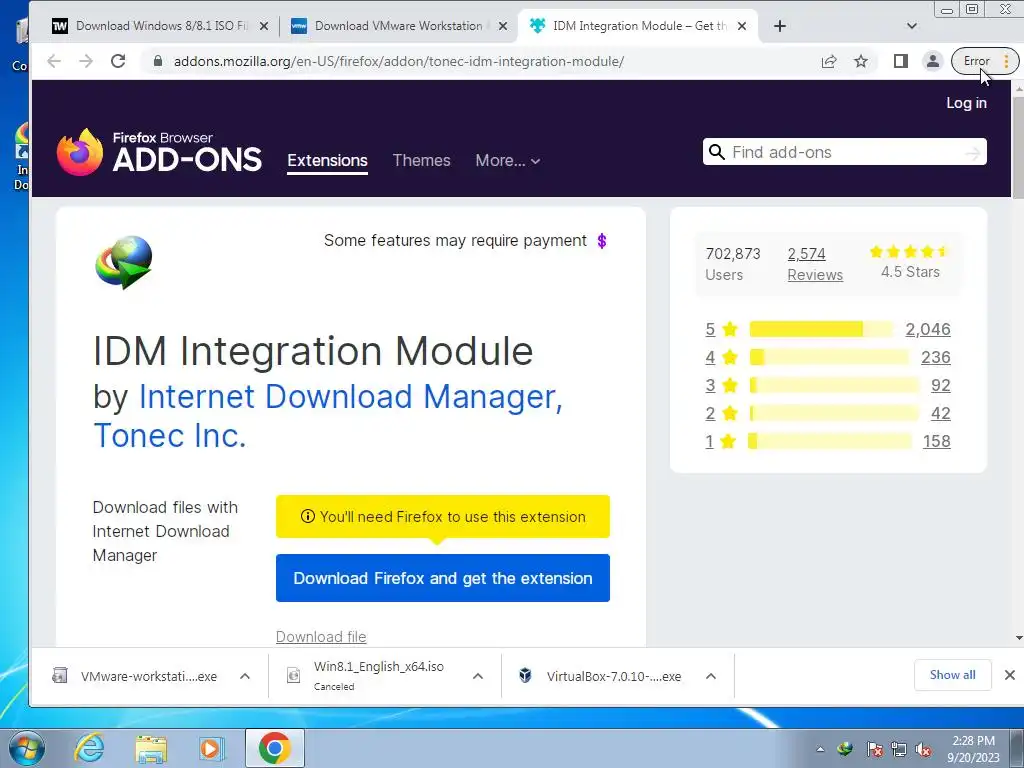Open Windows Explorer from taskbar
Viewport: 1024px width, 768px height.
[151, 749]
